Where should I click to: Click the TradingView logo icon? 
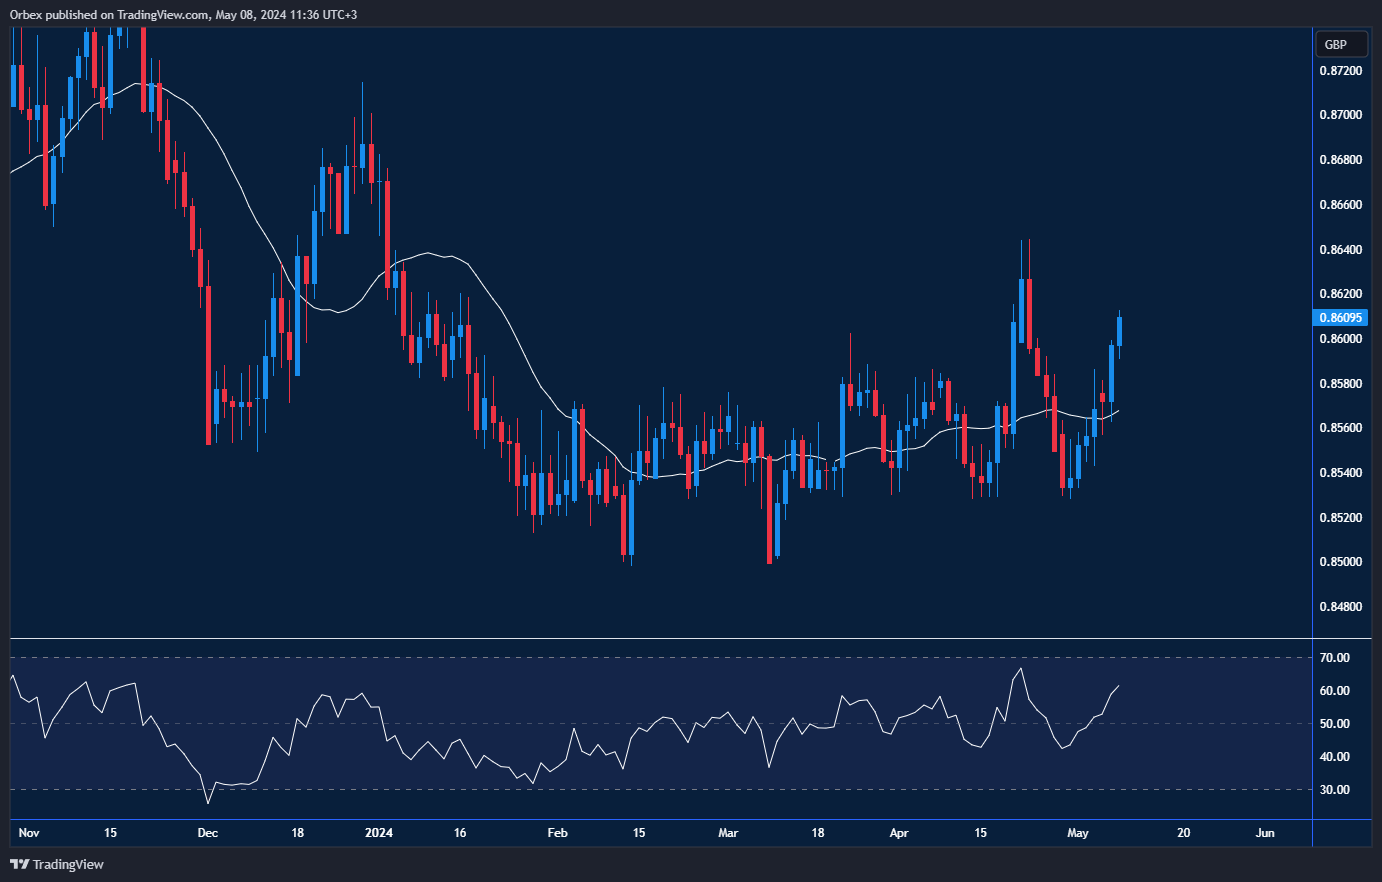(20, 864)
